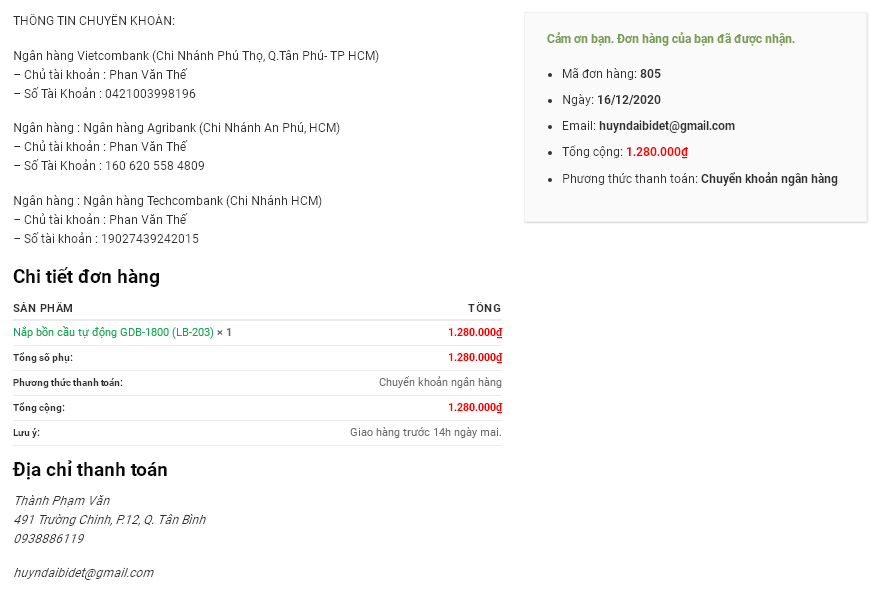Click the THÔNG TIN CHUYỂN KHOẢN heading

pyautogui.click(x=94, y=21)
